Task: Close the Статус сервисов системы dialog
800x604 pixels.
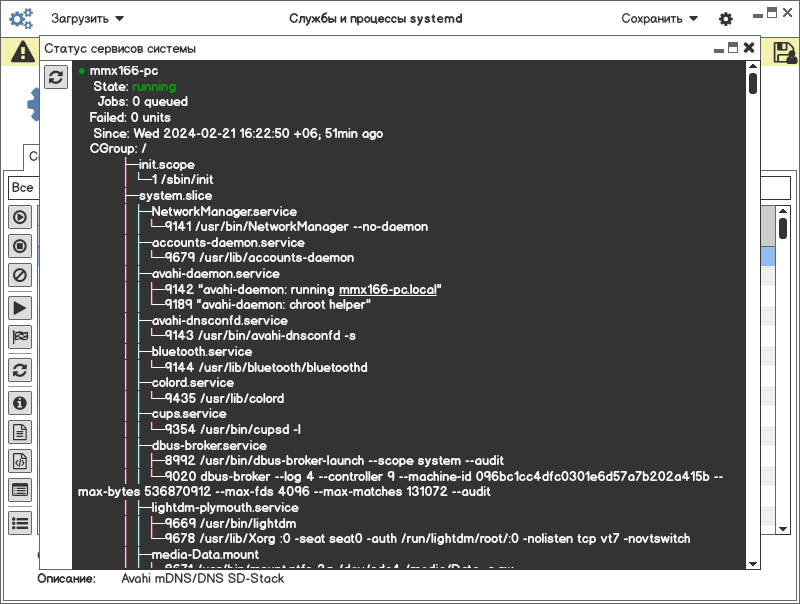Action: [x=749, y=48]
